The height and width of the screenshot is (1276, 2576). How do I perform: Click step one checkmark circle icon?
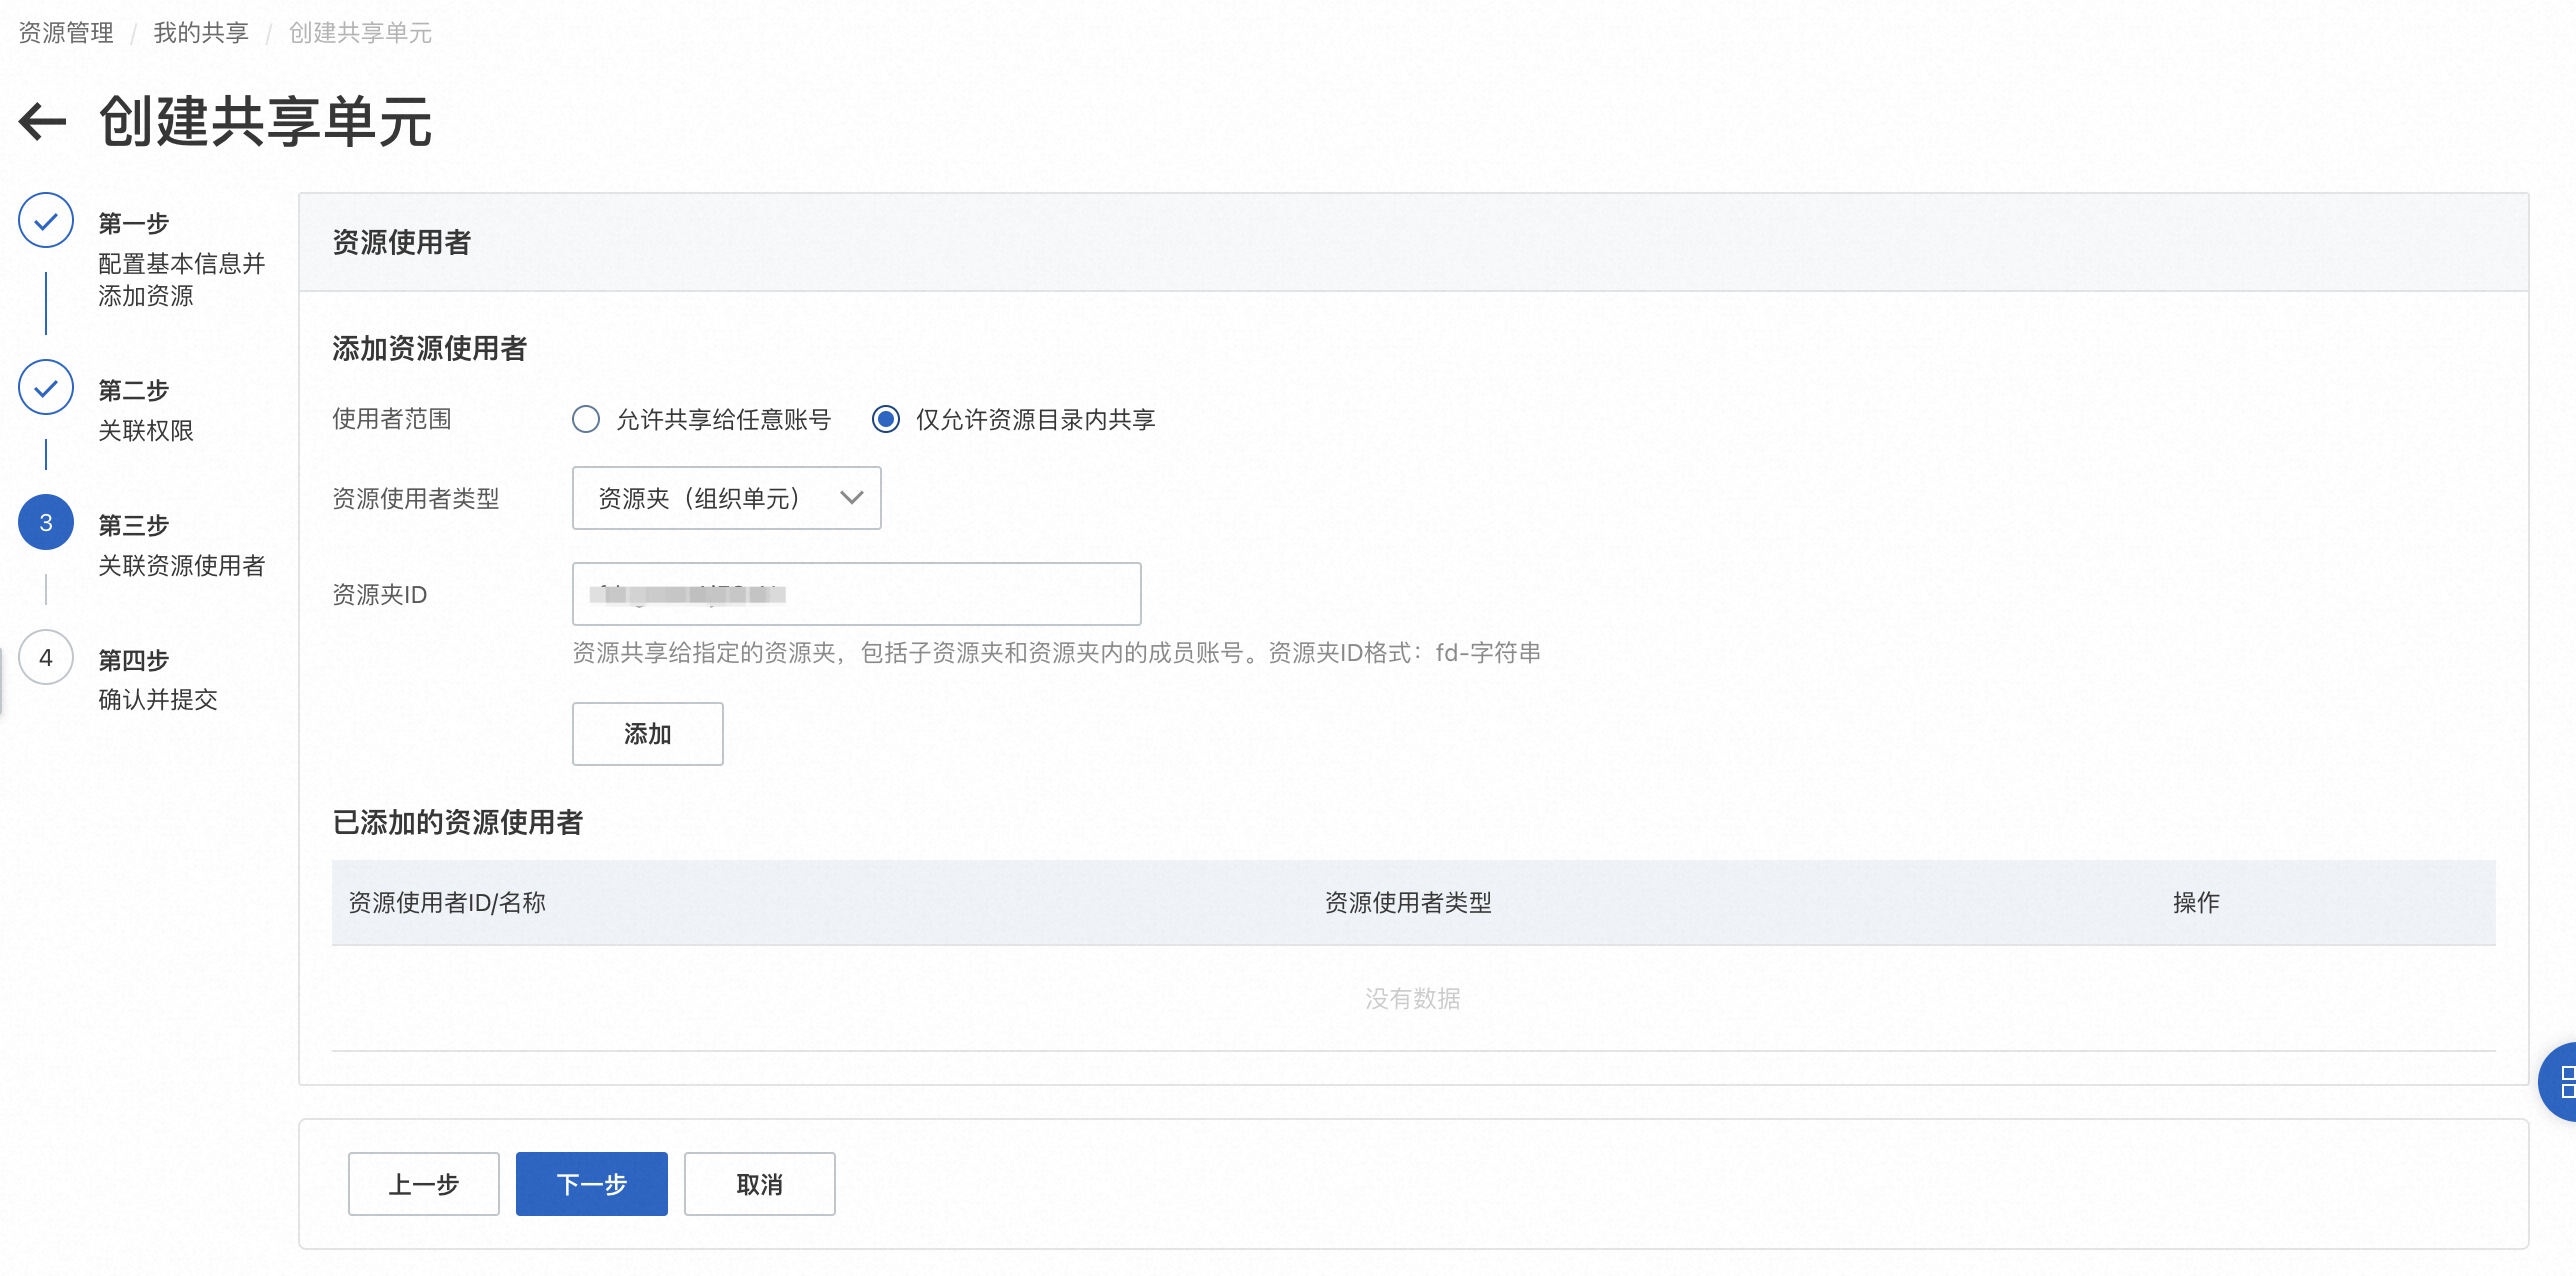(x=46, y=220)
